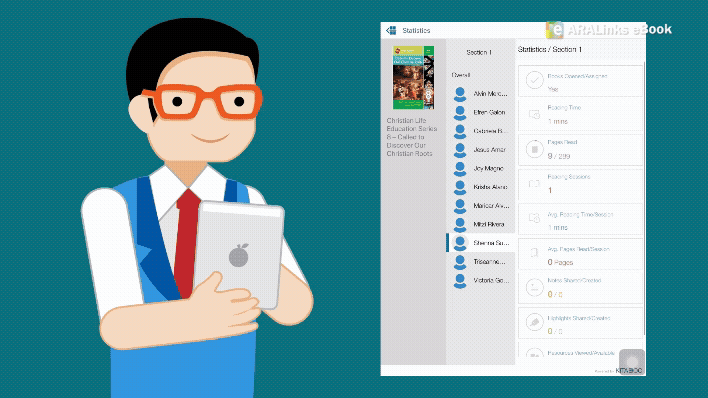Image resolution: width=708 pixels, height=398 pixels.
Task: Select the Overall entry above the student list
Action: pyautogui.click(x=461, y=75)
